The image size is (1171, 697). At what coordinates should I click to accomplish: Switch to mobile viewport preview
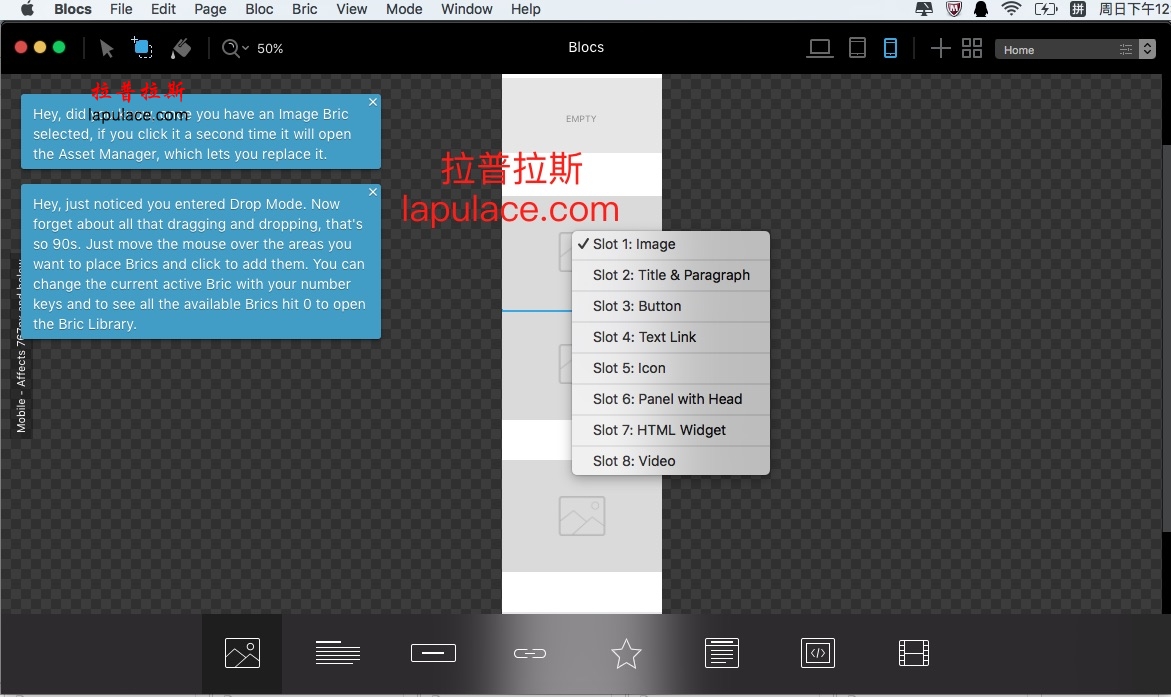coord(890,48)
